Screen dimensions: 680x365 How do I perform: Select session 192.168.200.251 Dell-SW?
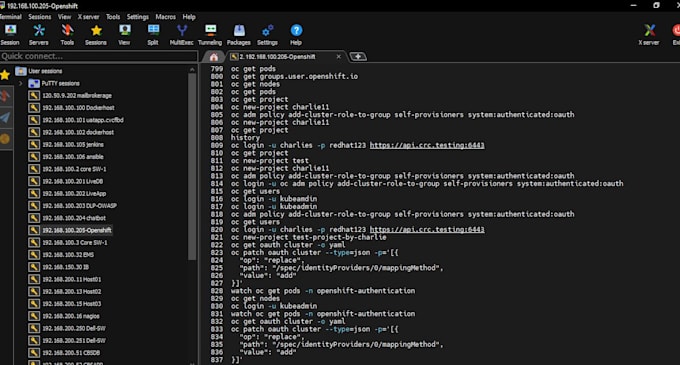[x=74, y=341]
